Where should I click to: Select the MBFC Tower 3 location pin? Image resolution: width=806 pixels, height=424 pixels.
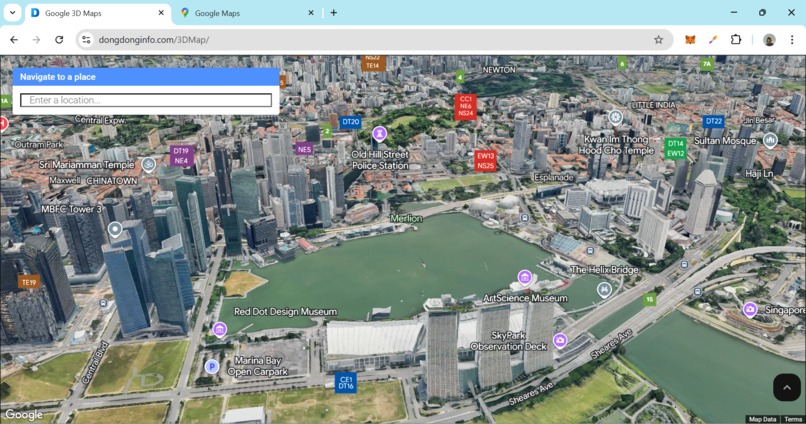[x=115, y=229]
